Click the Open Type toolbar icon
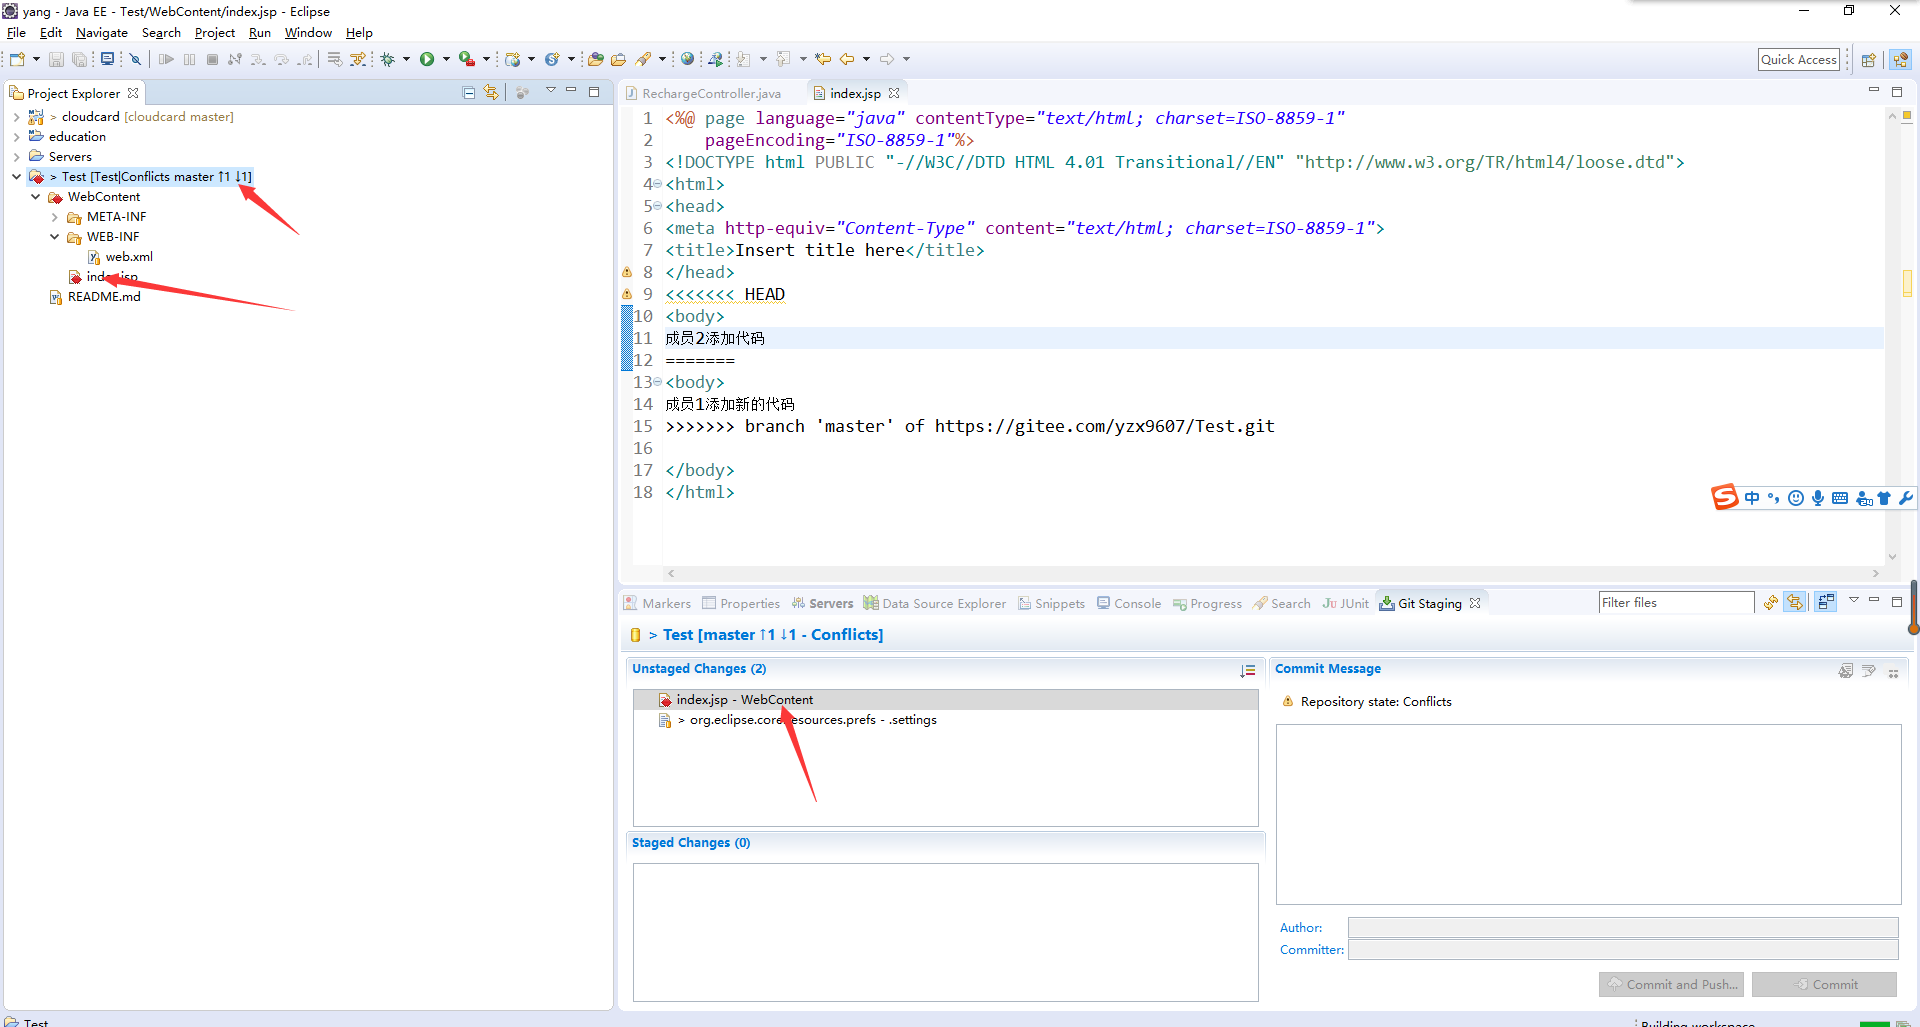Screen dimensions: 1920x1027 click(x=595, y=59)
